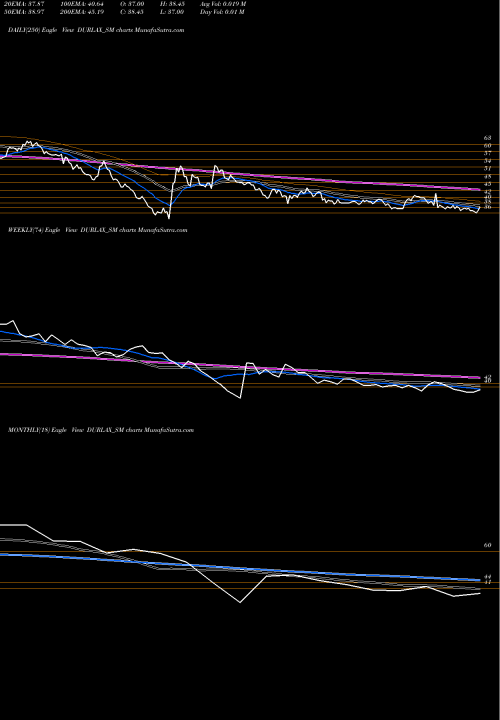
Task: Click the 60 price label on monthly chart
Action: tap(488, 546)
